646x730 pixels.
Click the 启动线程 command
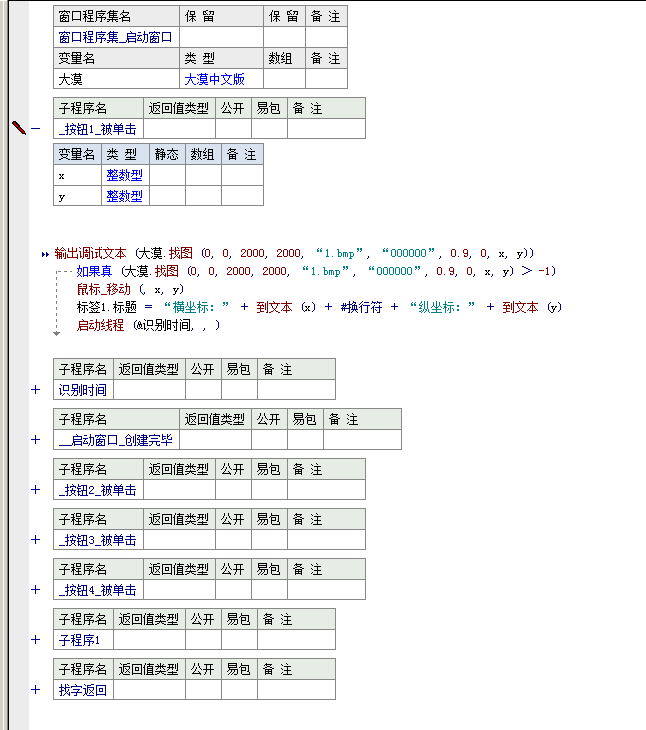[x=100, y=325]
